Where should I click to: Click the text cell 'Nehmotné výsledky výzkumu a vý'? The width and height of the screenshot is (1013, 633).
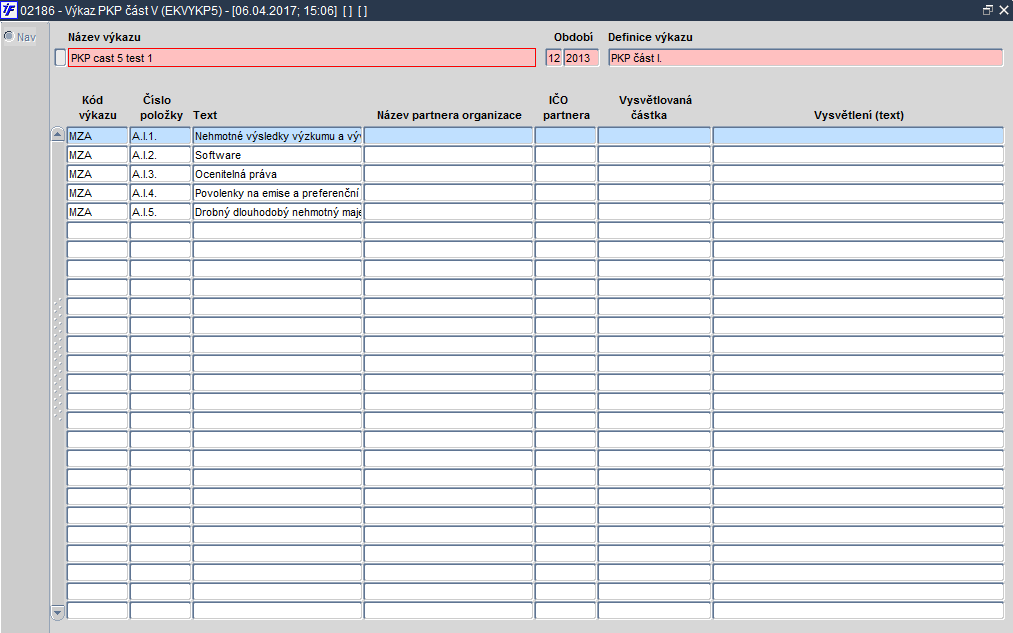coord(277,136)
